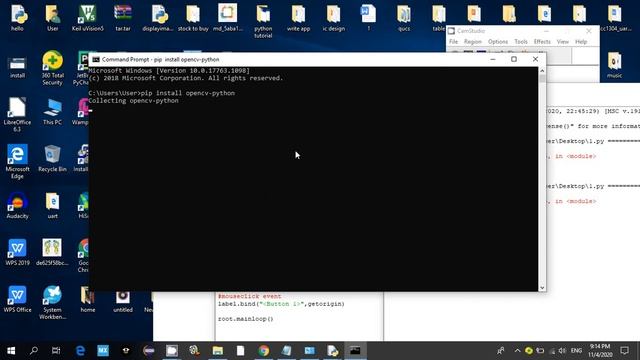Screen dimensions: 640x360
Task: Open Options menu in CamStudio
Action: pos(498,42)
